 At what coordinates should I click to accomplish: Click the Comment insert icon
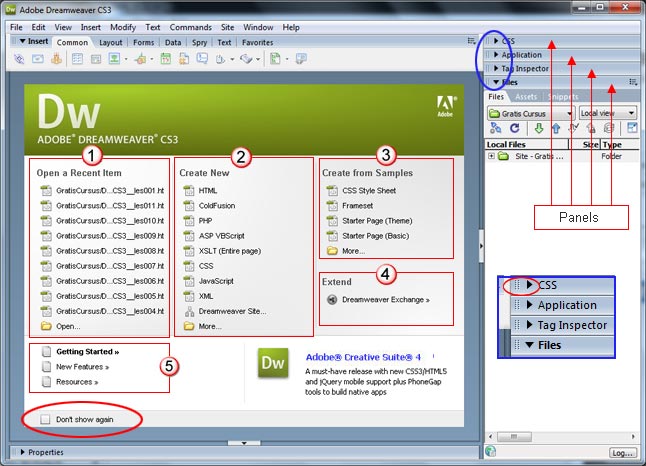coord(202,59)
